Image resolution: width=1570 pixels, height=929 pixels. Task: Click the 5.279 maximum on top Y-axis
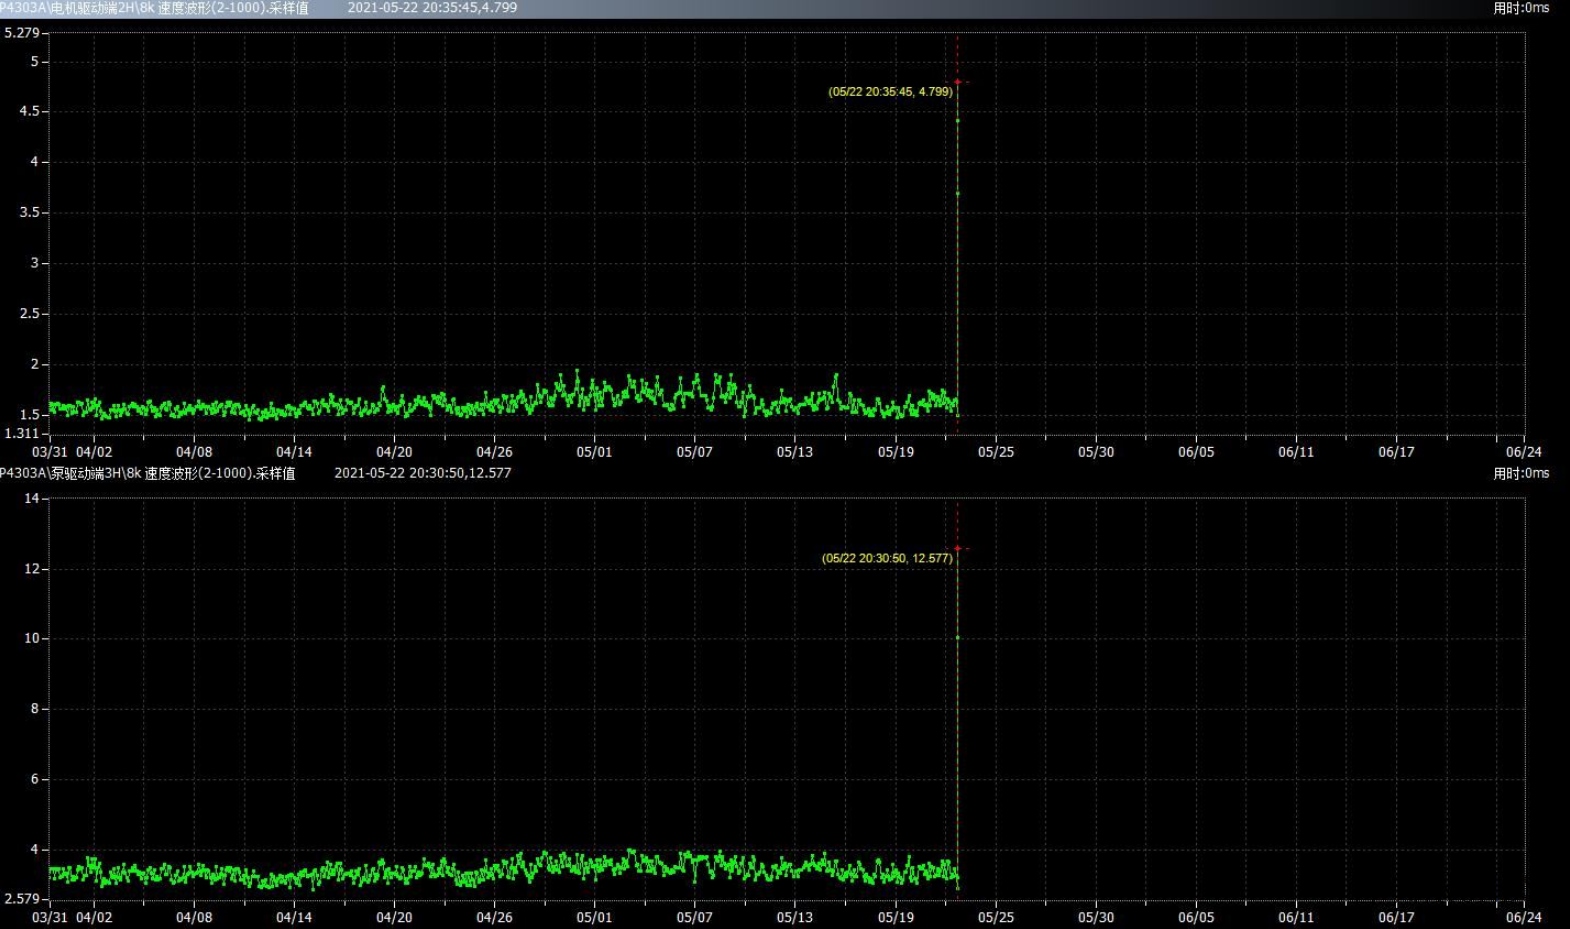(22, 33)
